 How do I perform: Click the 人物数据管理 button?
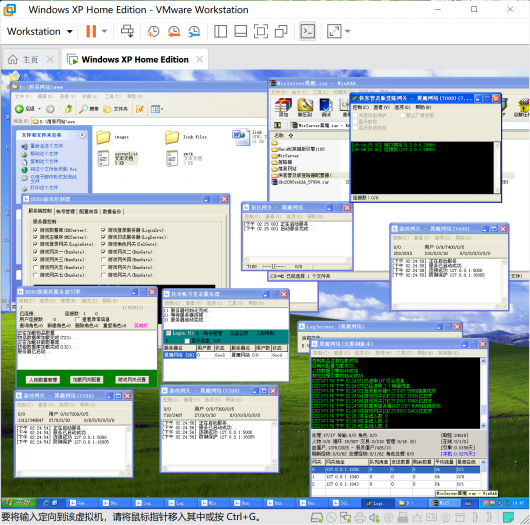point(43,379)
